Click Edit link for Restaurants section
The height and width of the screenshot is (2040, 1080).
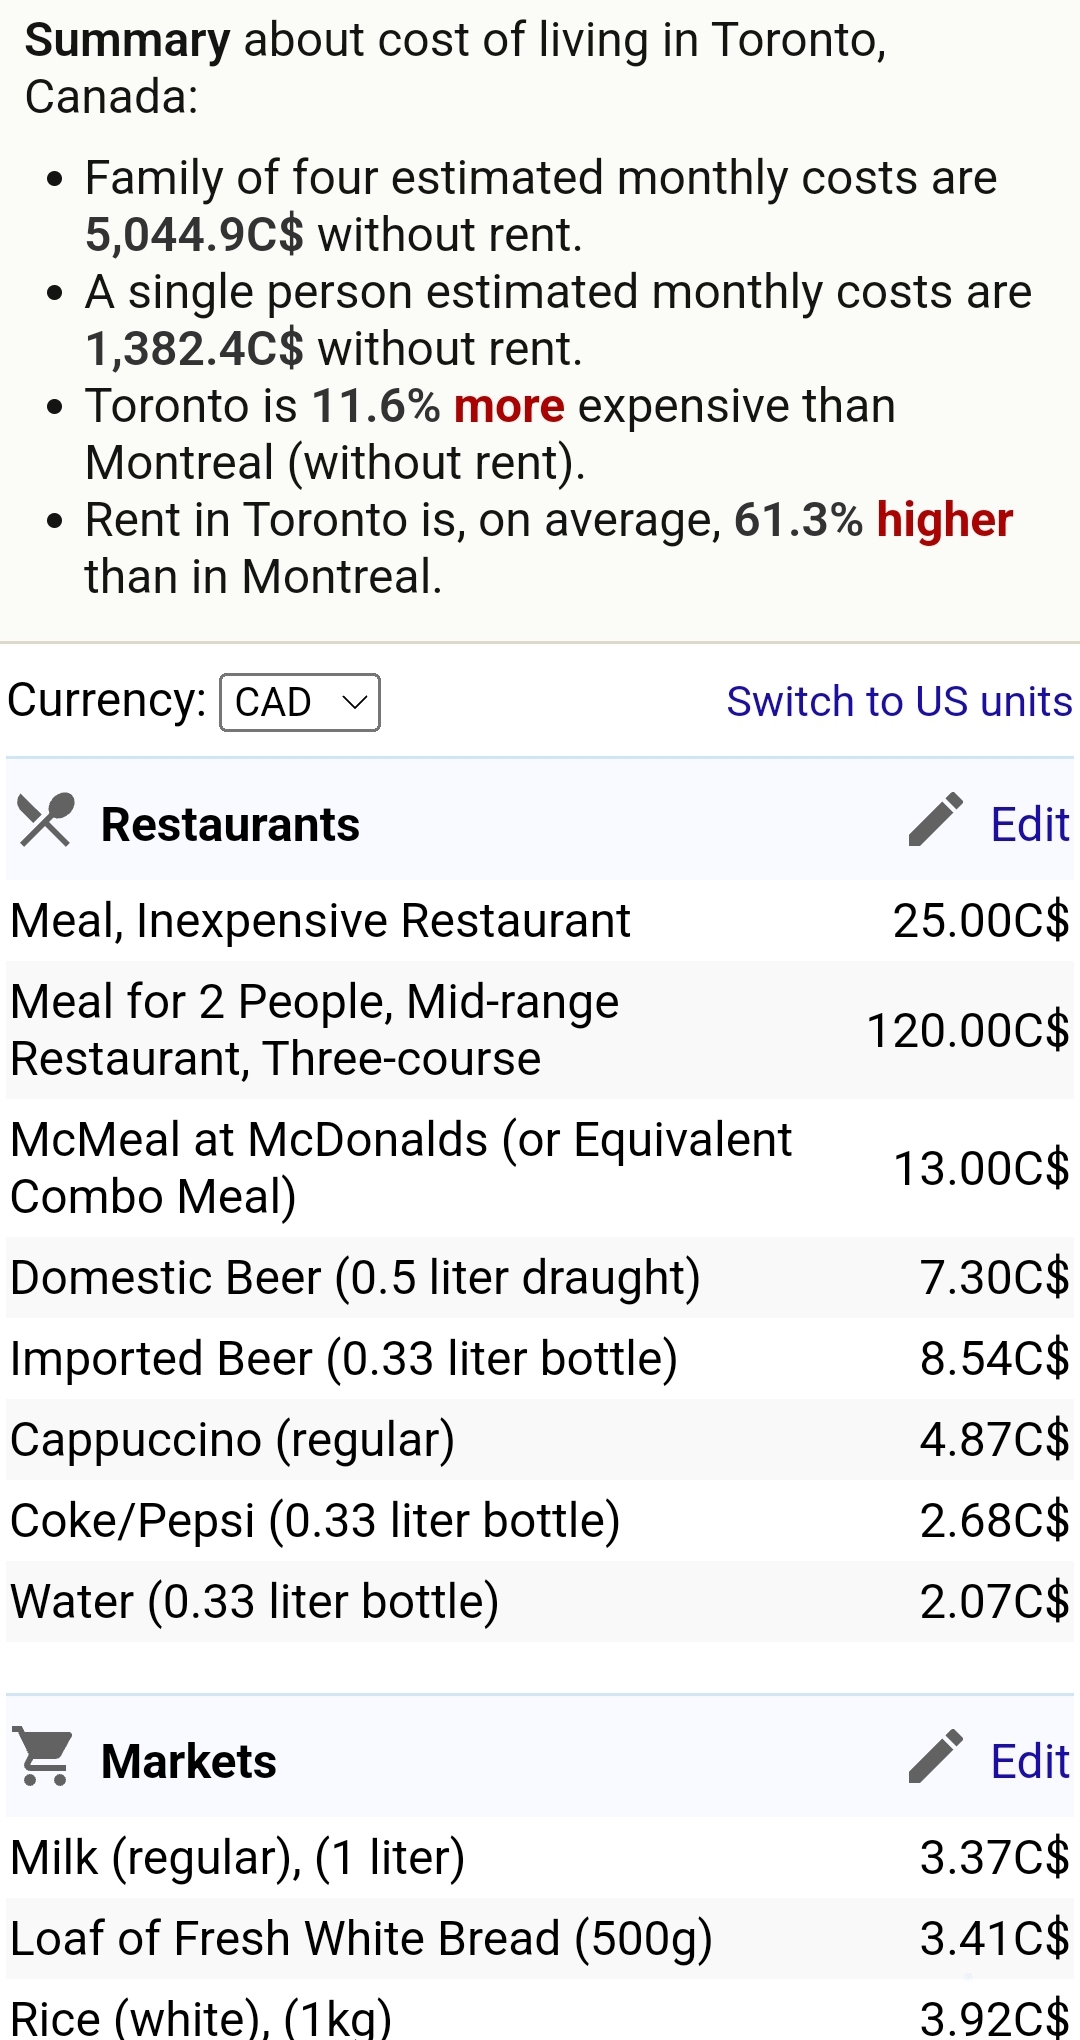pos(1029,825)
